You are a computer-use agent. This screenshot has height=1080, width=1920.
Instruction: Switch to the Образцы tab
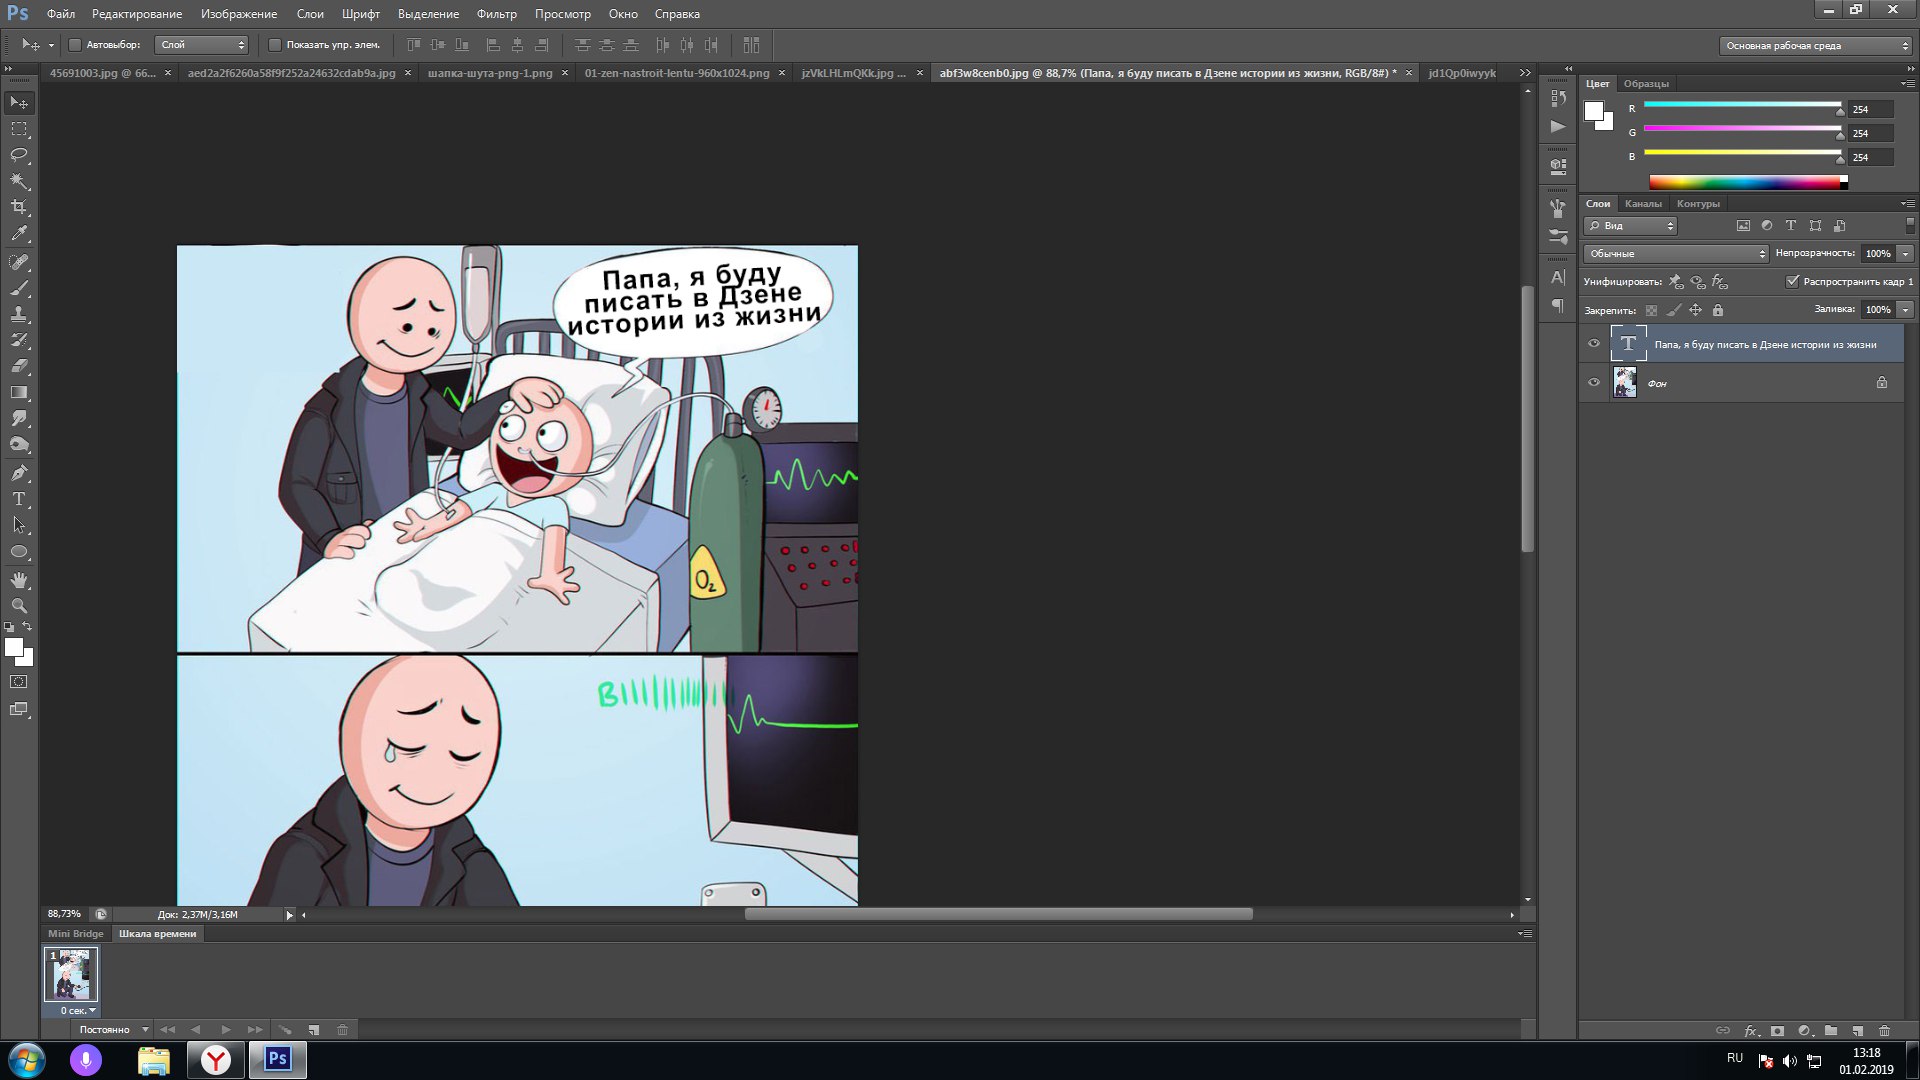click(1646, 84)
